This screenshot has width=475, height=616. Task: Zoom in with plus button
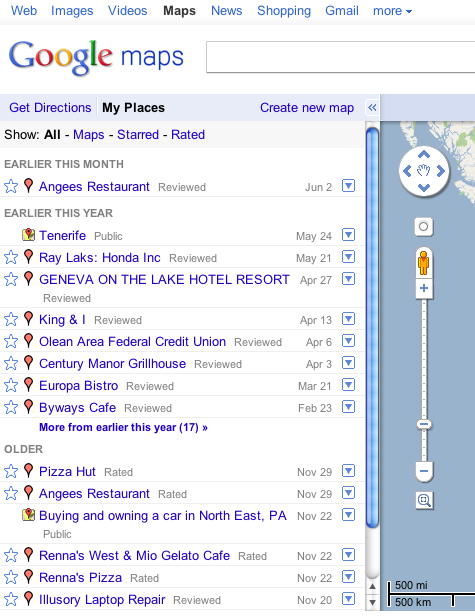[424, 288]
